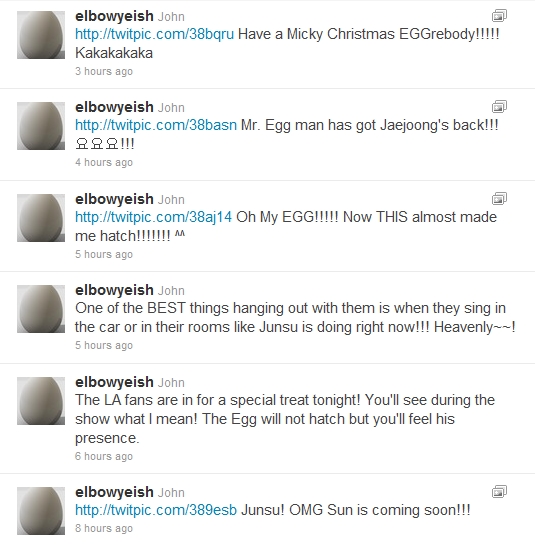This screenshot has width=535, height=546.
Task: Open elbowyeish username on BEST things tweet
Action: pyautogui.click(x=114, y=290)
